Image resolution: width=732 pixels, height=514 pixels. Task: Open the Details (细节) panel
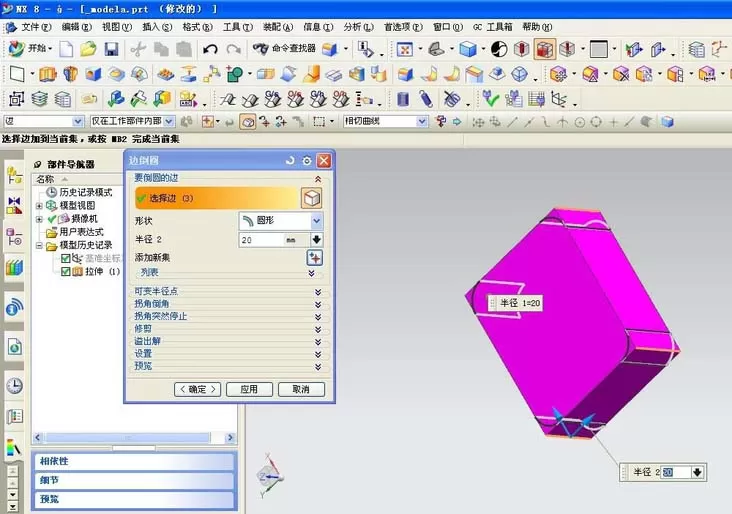134,480
